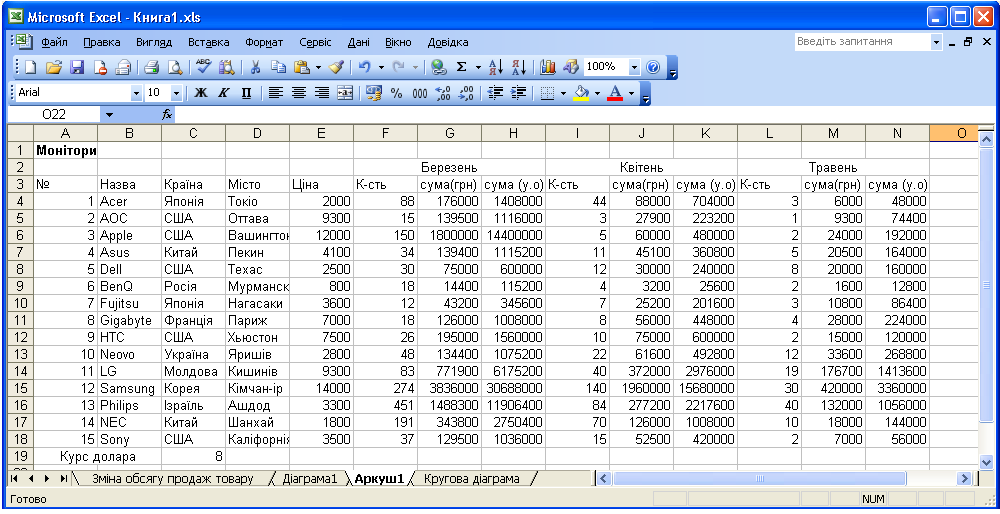Open the Файл menu
The image size is (1000, 514).
click(54, 42)
